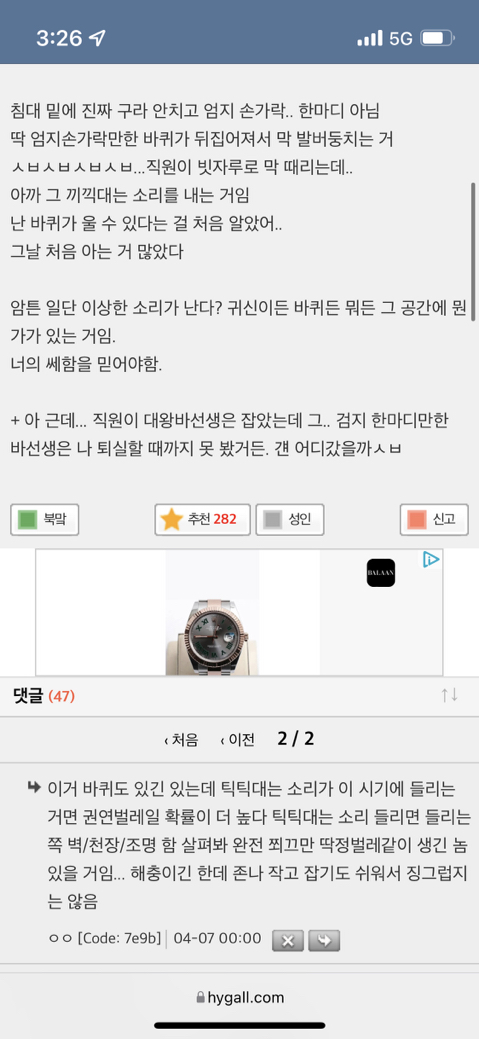Viewport: 479px width, 1039px height.
Task: Tap the yellow star recommend icon
Action: [172, 520]
